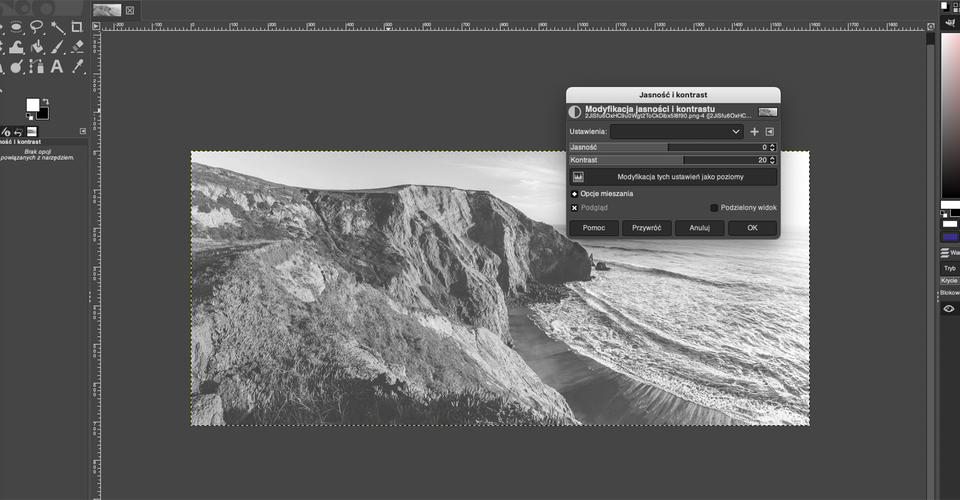960x500 pixels.
Task: Click 'Modyfikacja tych ustawień jako poziomy' button
Action: tap(673, 177)
